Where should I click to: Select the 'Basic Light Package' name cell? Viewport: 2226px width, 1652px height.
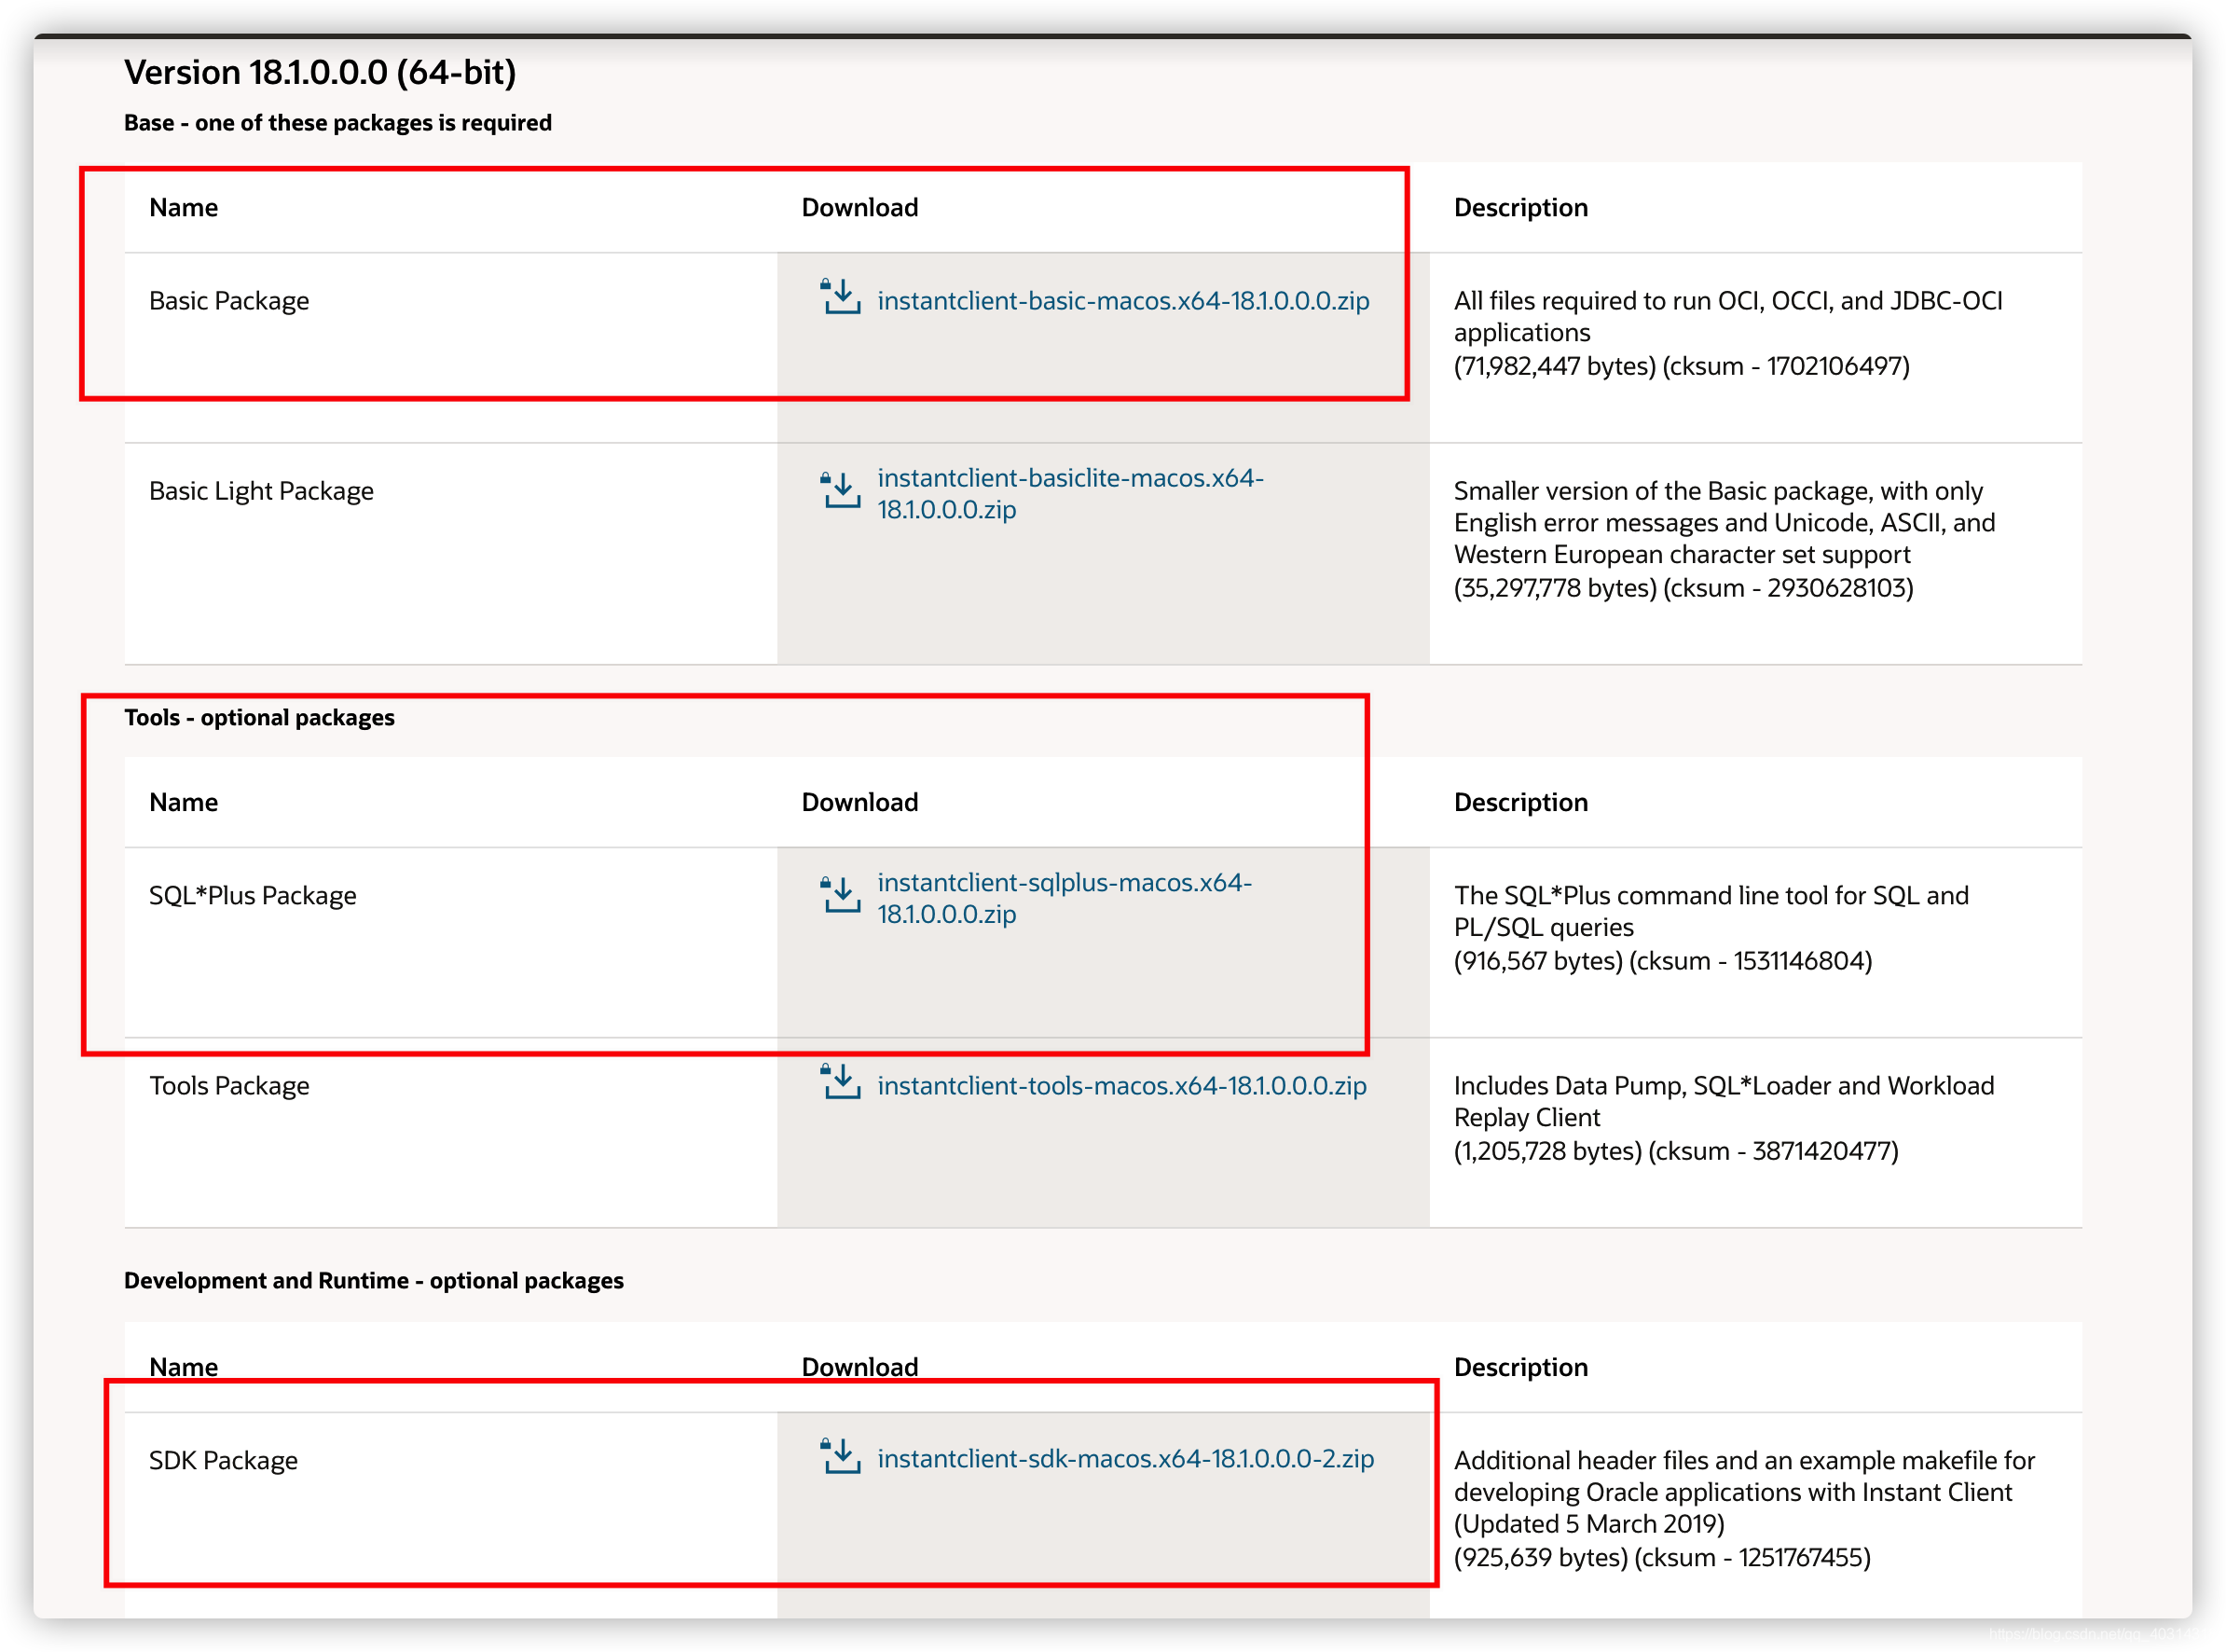[x=261, y=491]
